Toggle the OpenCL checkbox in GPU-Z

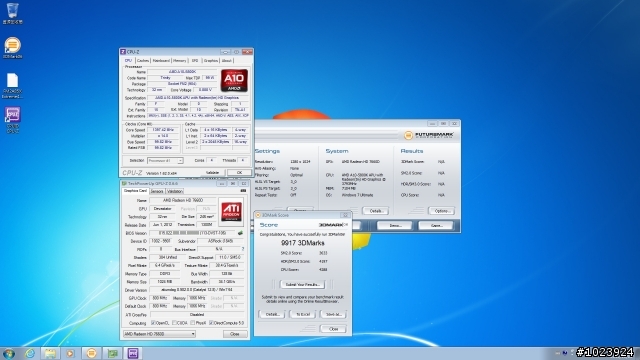tap(153, 323)
